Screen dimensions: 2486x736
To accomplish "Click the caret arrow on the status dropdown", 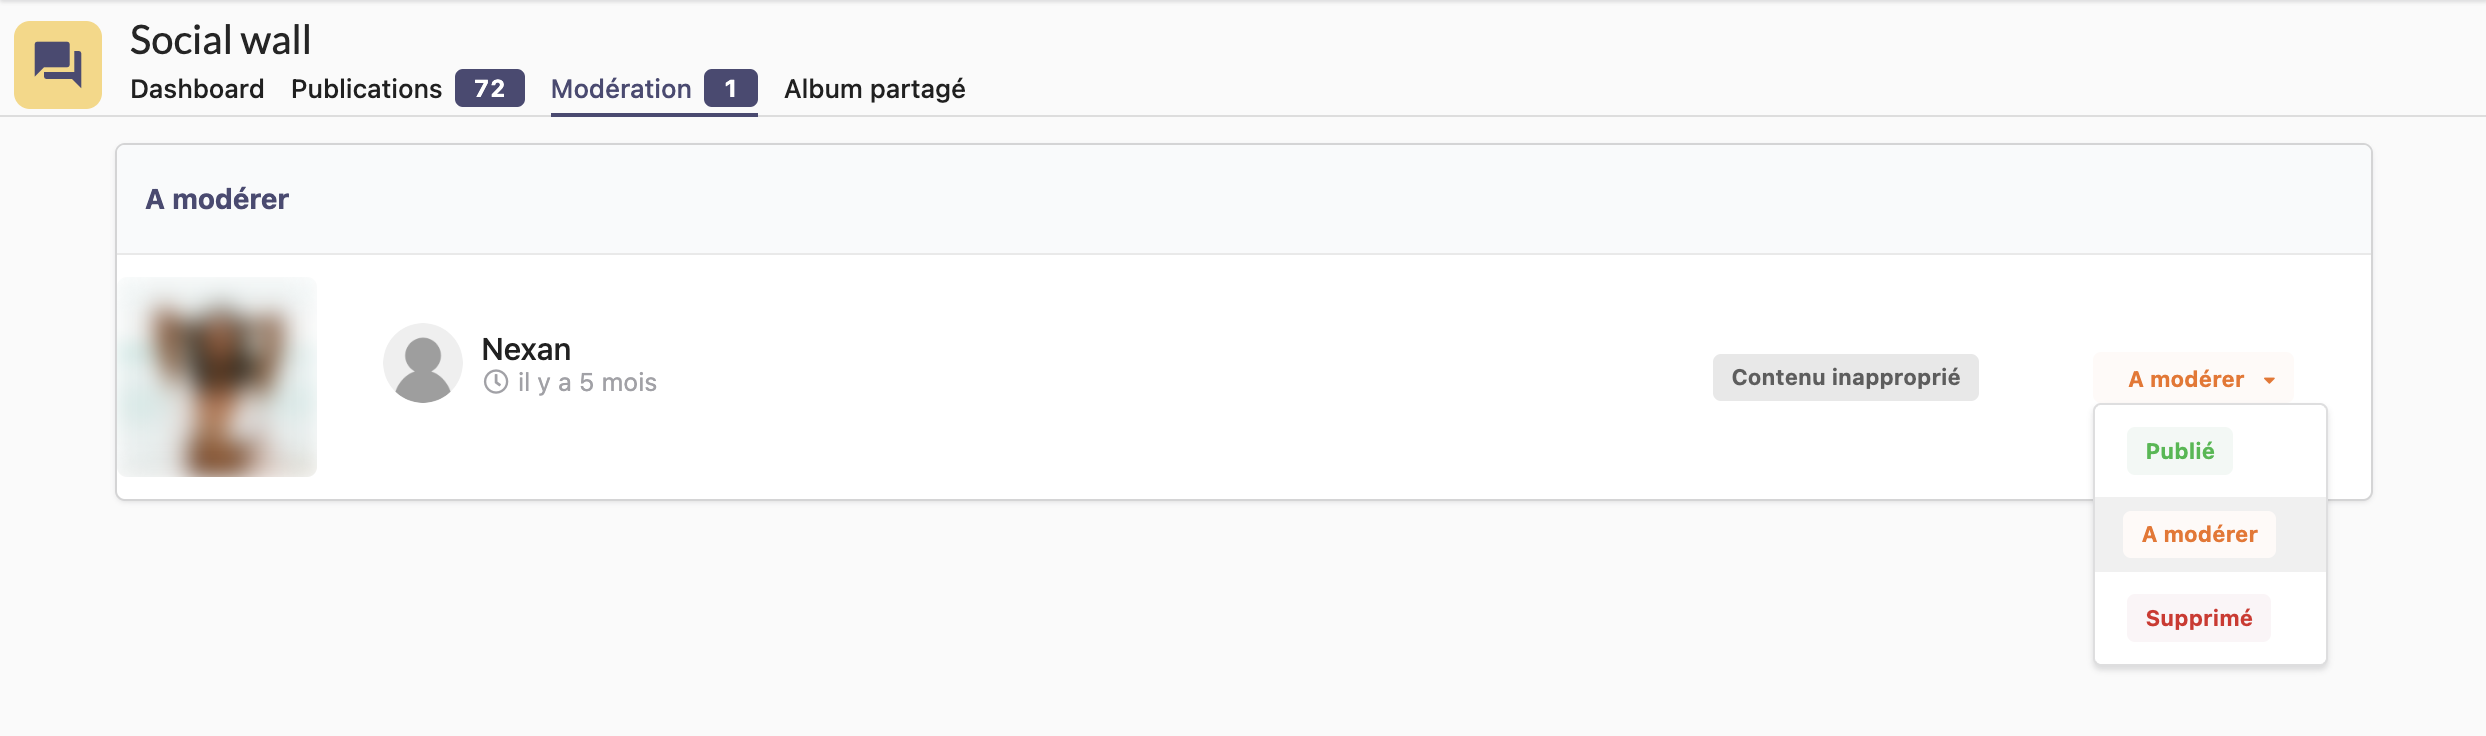I will pos(2270,380).
